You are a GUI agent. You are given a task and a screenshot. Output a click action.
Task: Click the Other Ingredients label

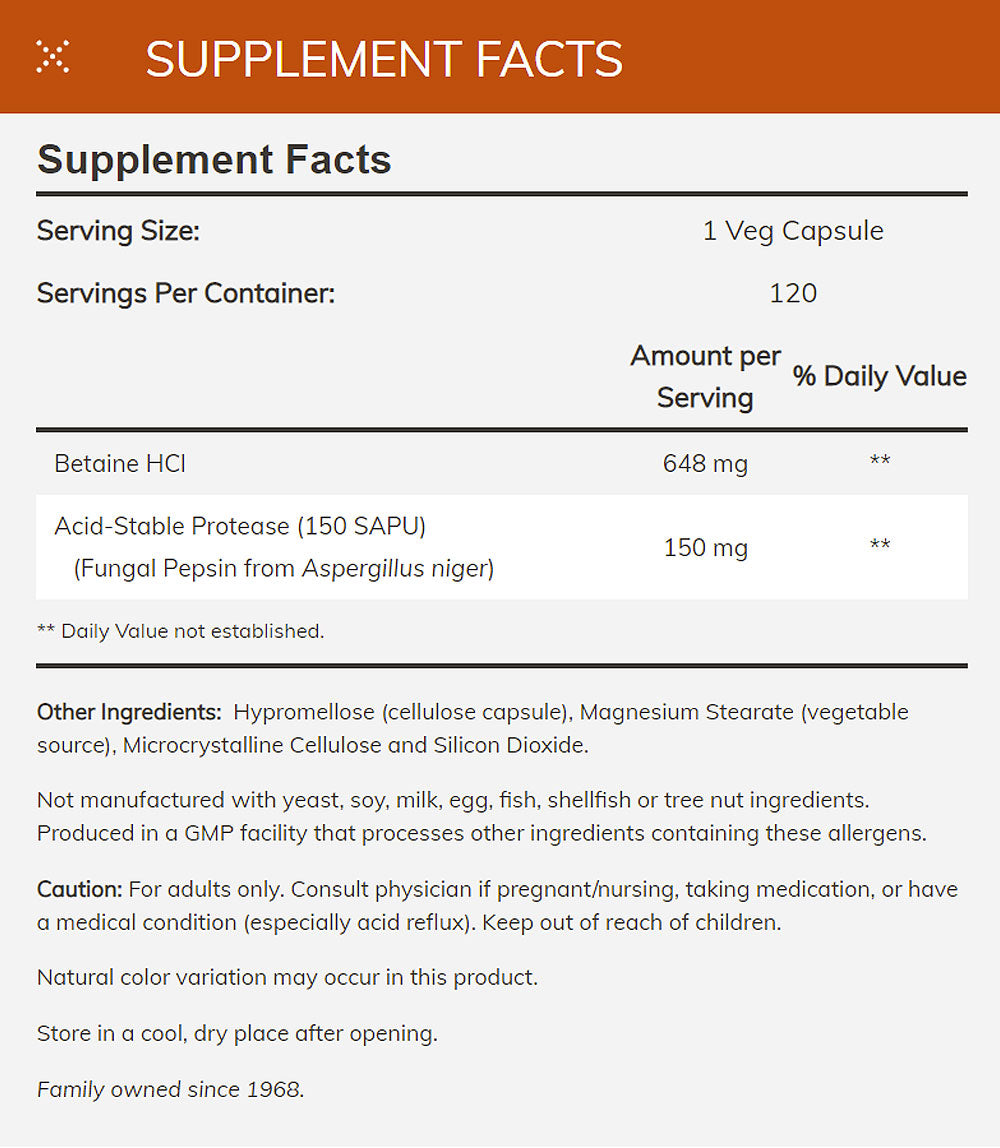pyautogui.click(x=129, y=712)
